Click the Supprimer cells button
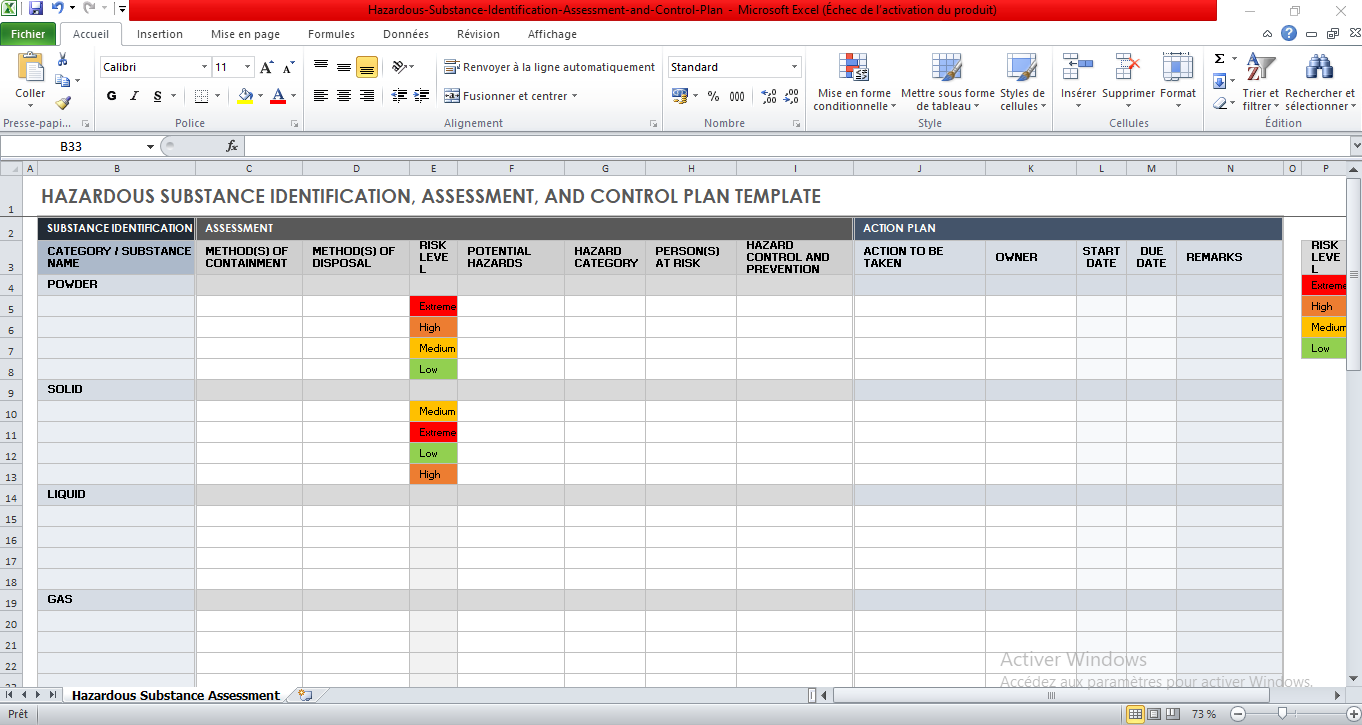This screenshot has height=725, width=1362. [x=1128, y=82]
